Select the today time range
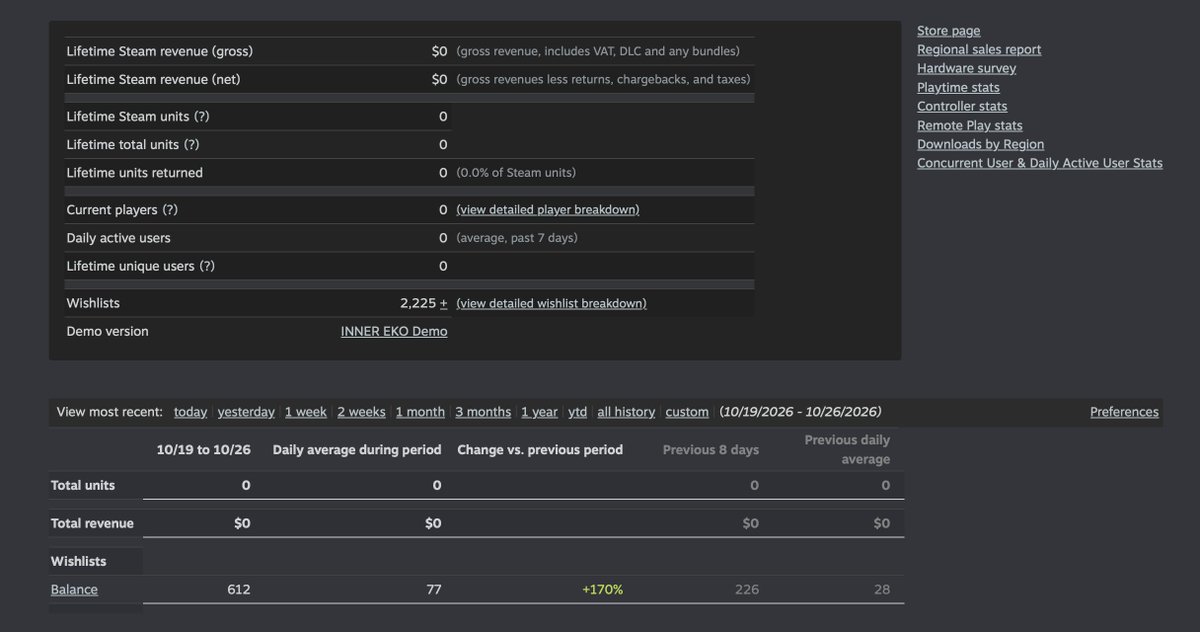This screenshot has width=1200, height=632. pos(190,412)
